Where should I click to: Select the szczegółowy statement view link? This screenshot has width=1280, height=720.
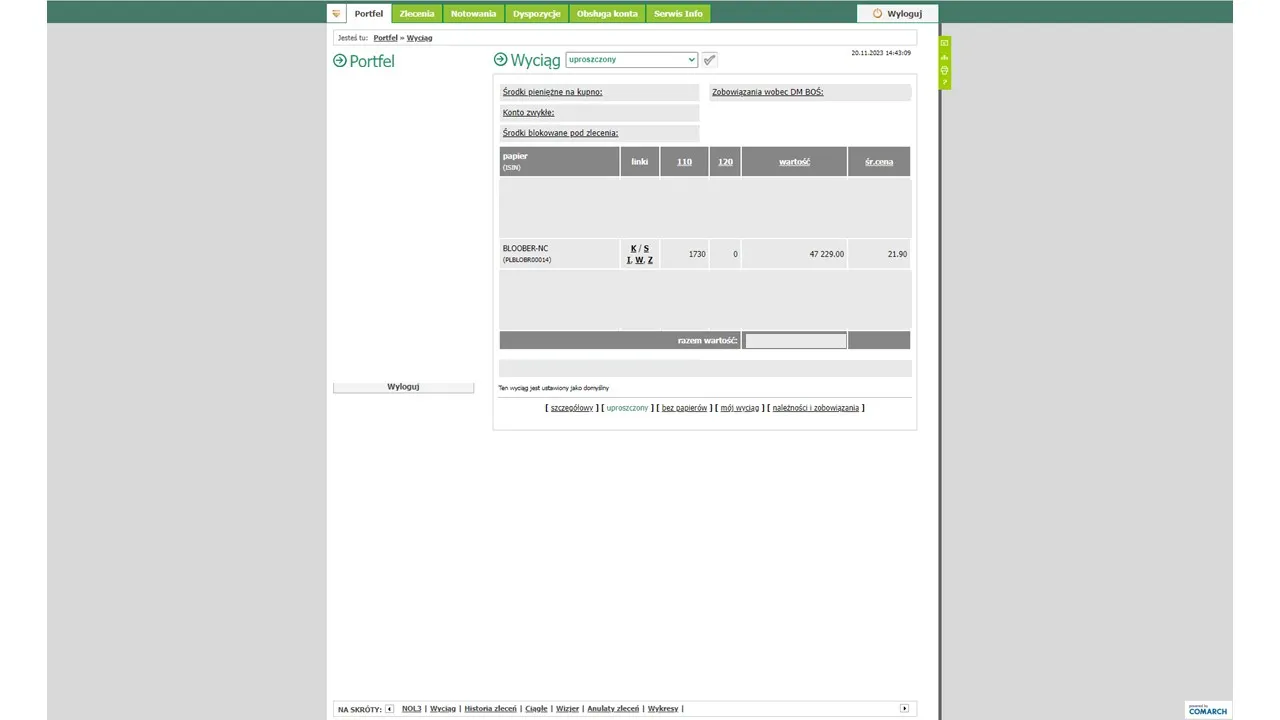572,408
